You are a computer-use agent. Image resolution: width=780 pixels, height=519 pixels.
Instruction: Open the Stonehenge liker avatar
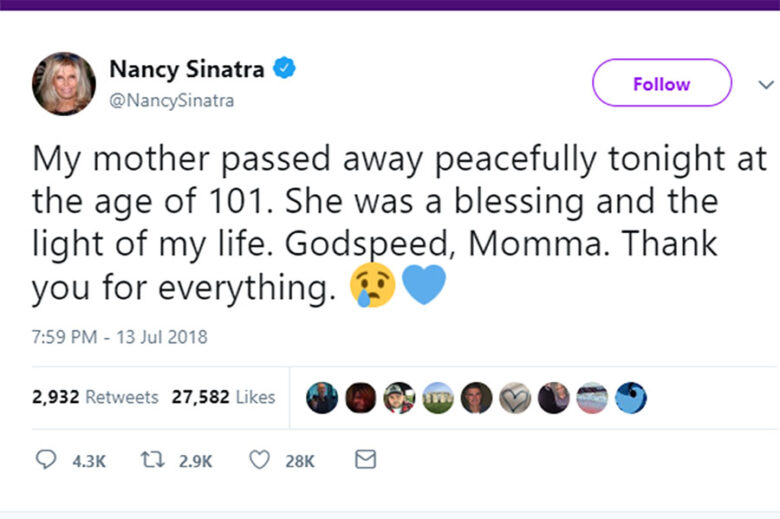[x=438, y=398]
